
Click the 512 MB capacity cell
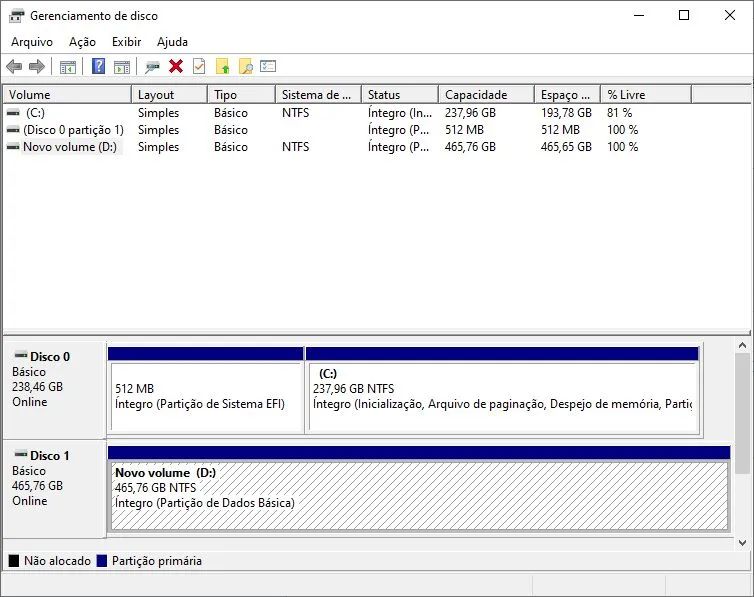[x=465, y=130]
